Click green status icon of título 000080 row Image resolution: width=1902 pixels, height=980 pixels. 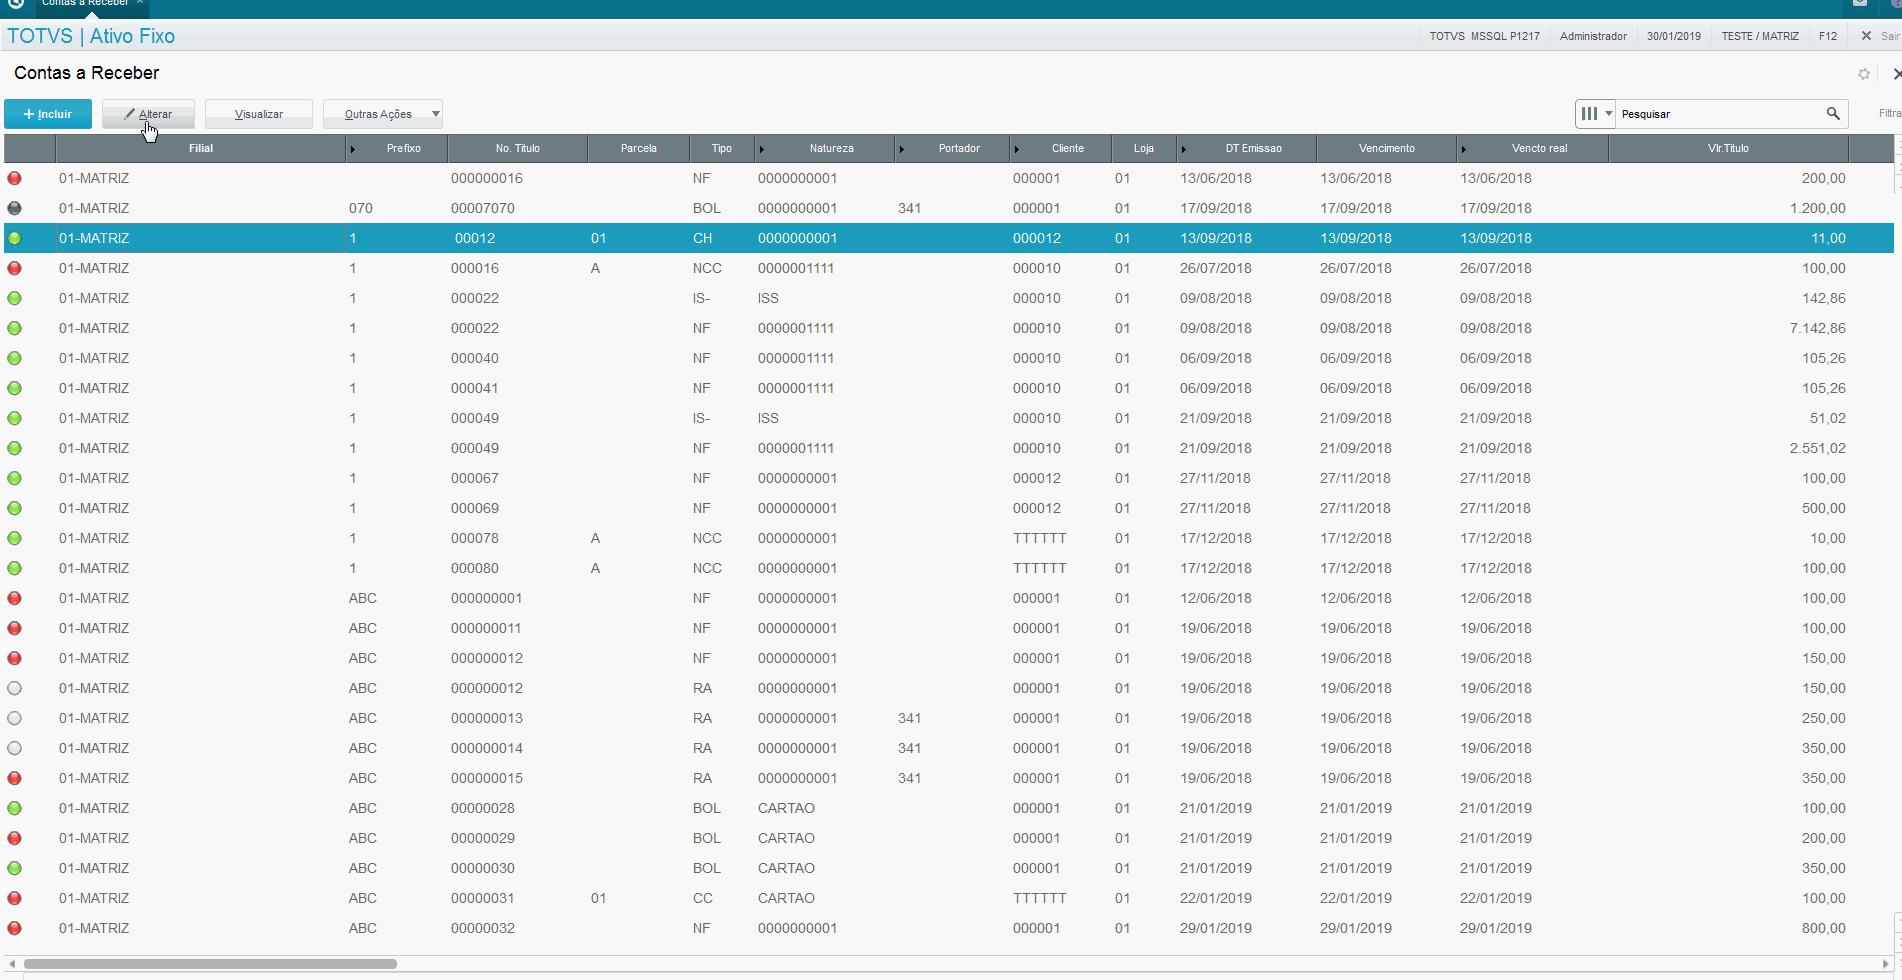pyautogui.click(x=15, y=568)
